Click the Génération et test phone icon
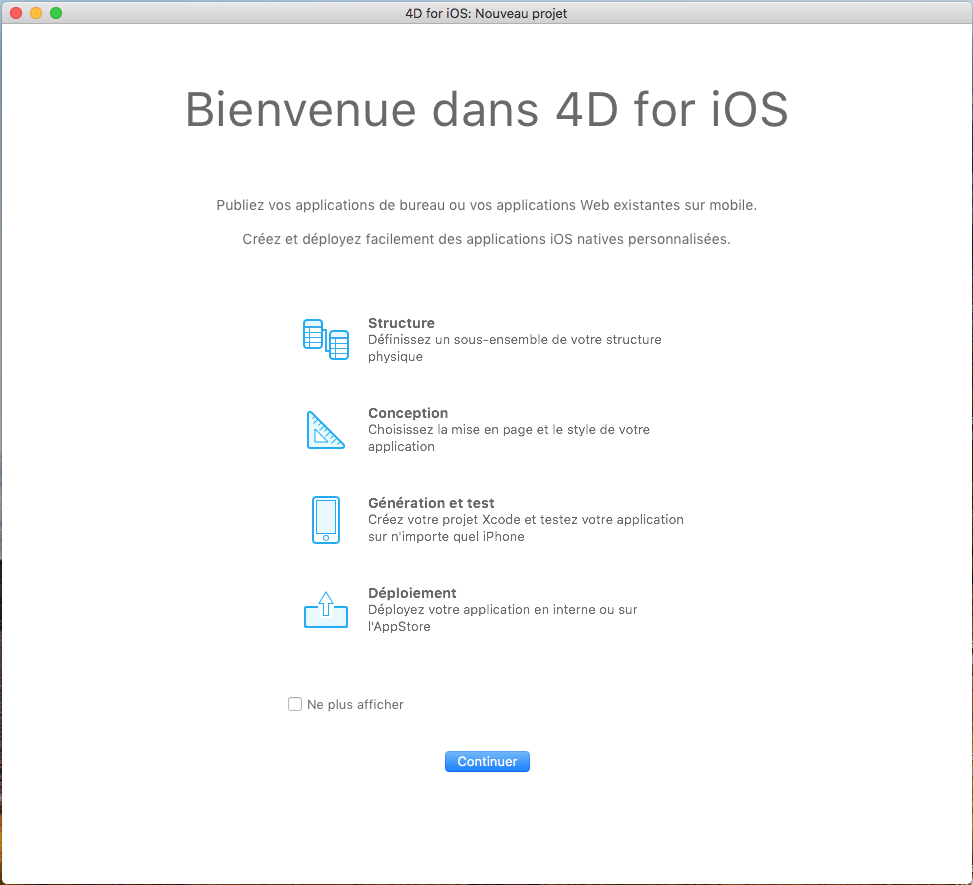This screenshot has width=973, height=885. click(325, 520)
